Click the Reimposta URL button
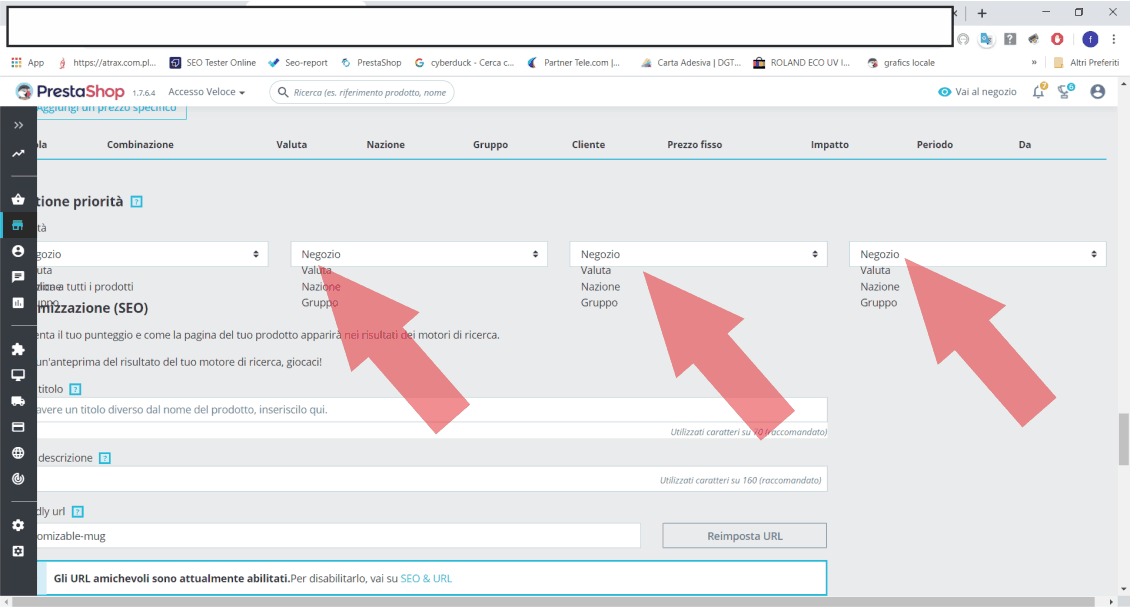The height and width of the screenshot is (607, 1131). point(744,536)
